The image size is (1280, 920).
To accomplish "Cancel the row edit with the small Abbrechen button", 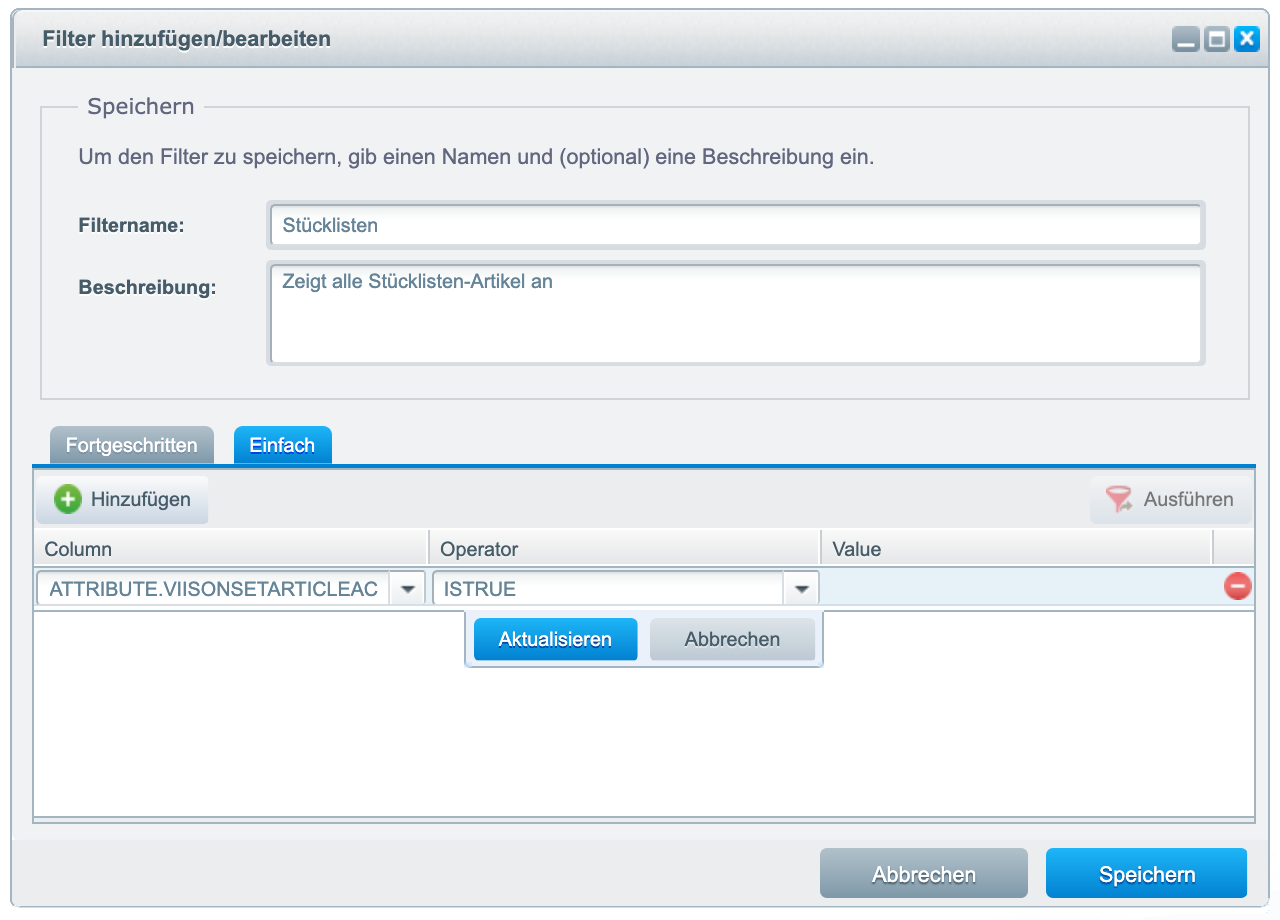I will (x=732, y=640).
